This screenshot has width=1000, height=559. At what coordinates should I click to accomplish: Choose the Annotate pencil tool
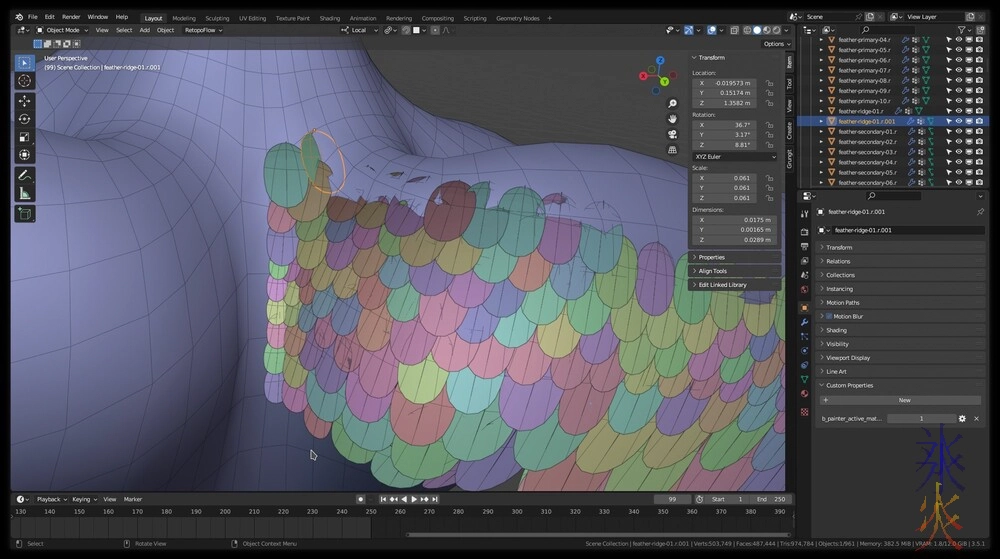(24, 175)
